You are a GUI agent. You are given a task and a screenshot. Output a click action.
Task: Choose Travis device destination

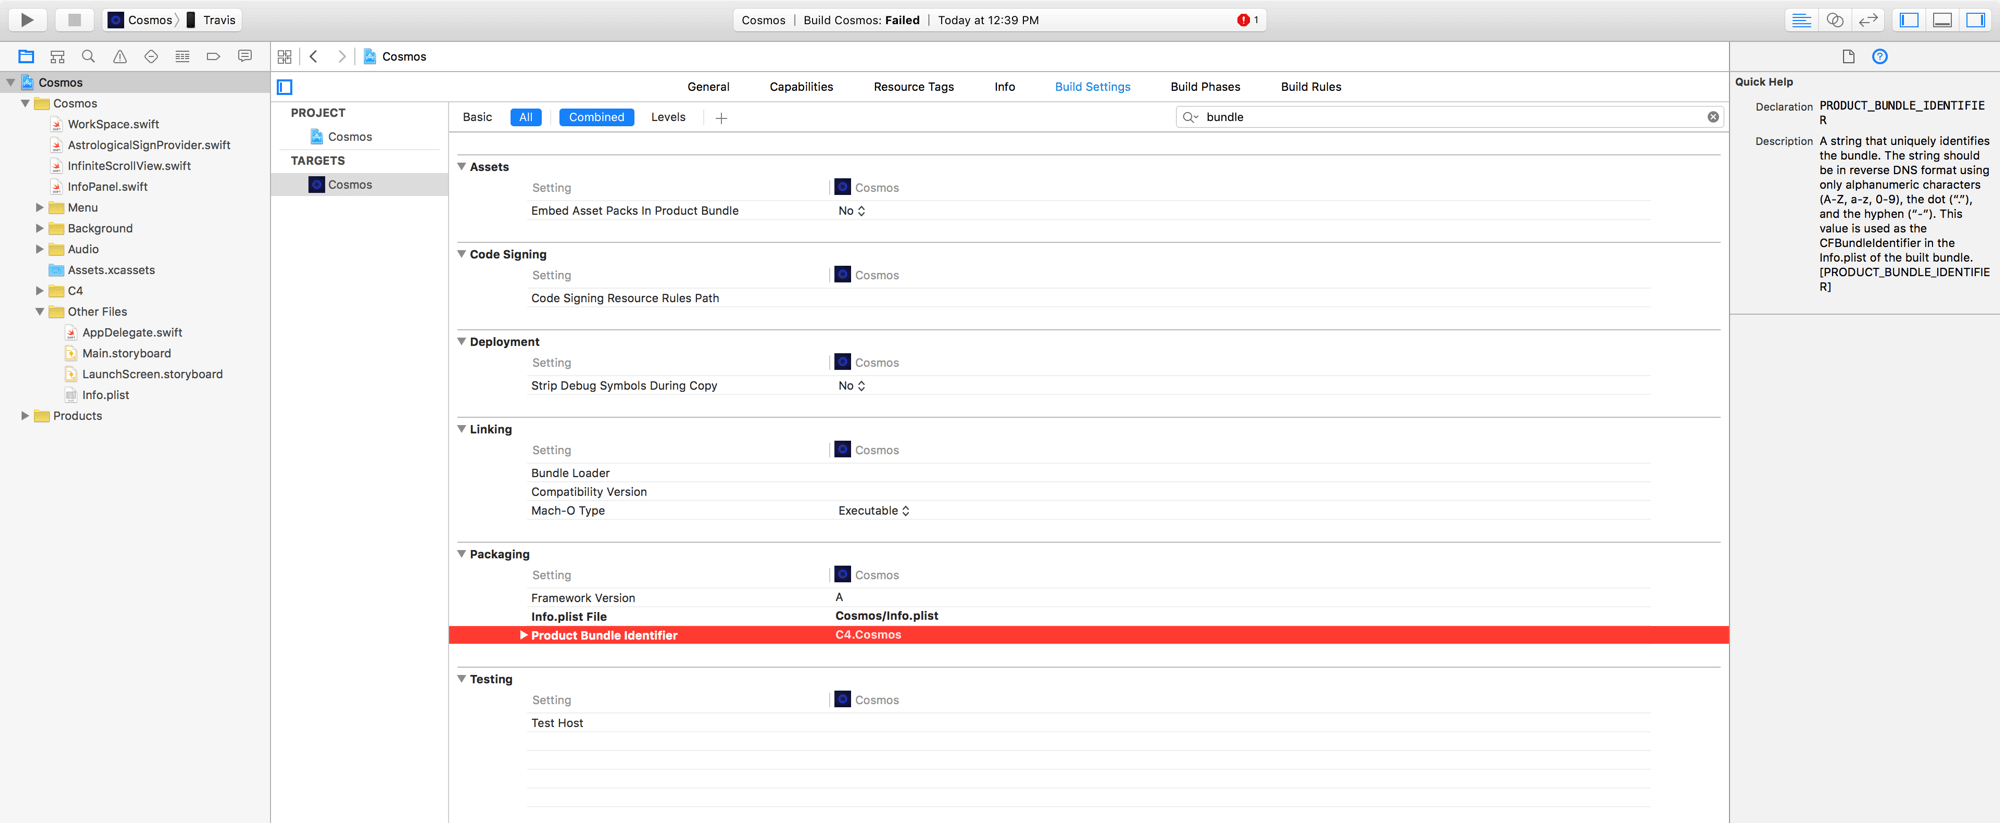(x=211, y=20)
